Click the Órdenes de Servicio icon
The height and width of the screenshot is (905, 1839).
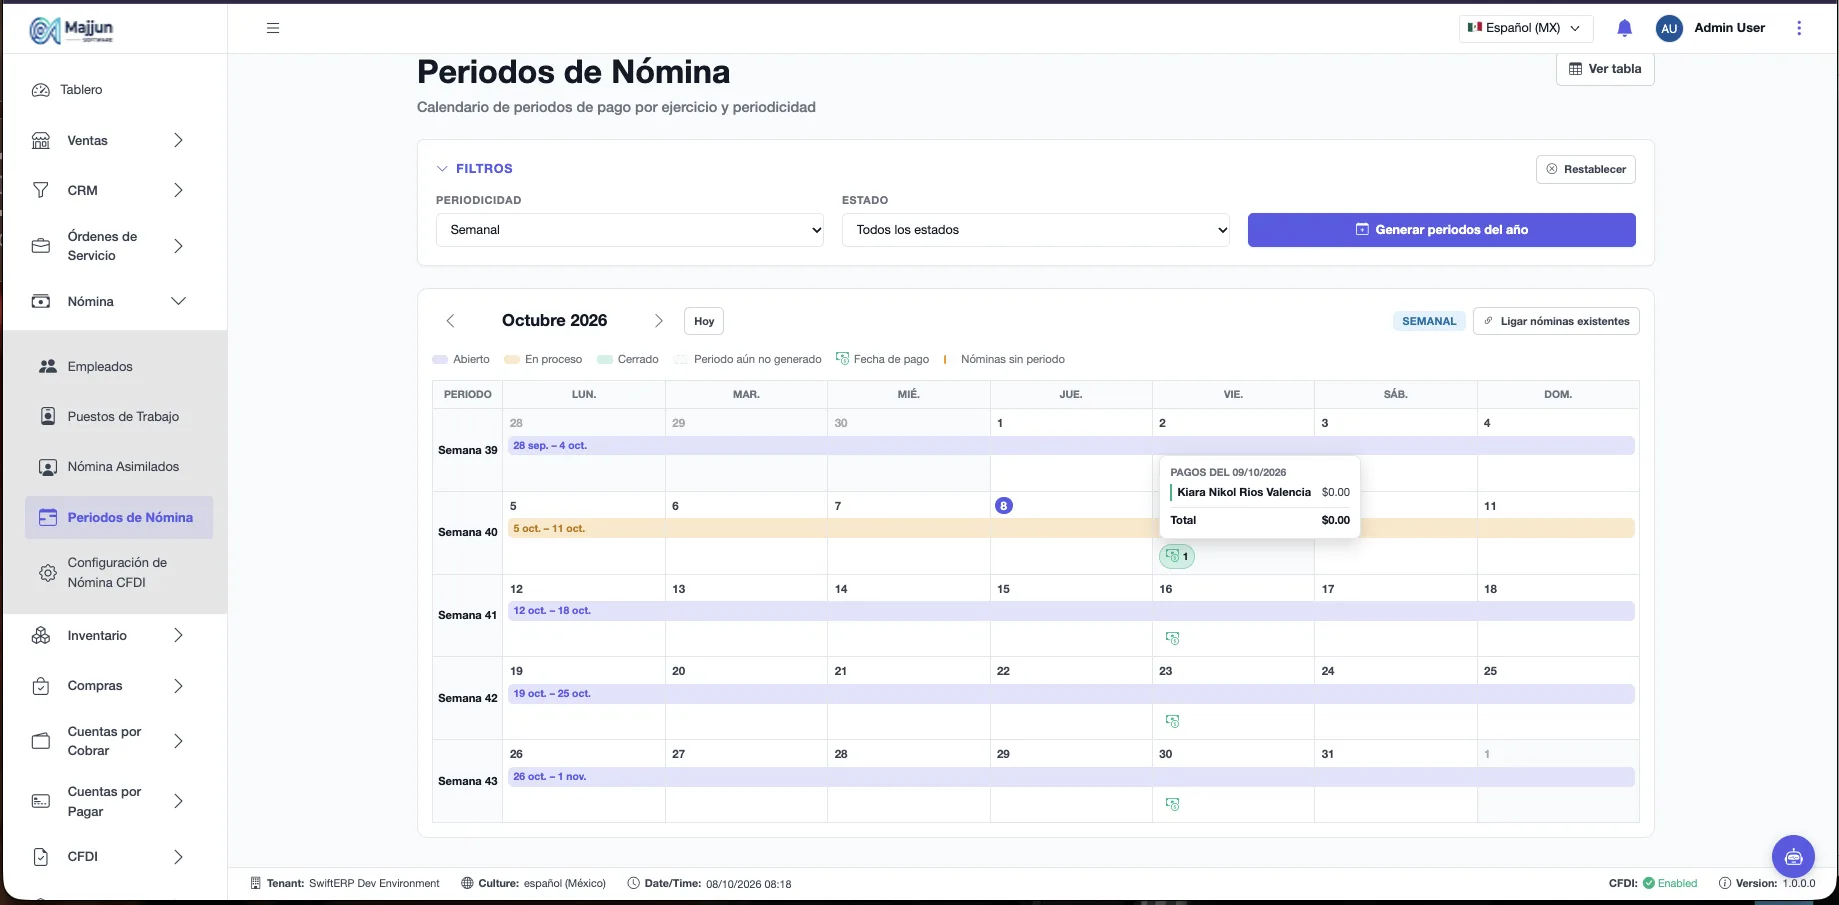click(x=41, y=246)
